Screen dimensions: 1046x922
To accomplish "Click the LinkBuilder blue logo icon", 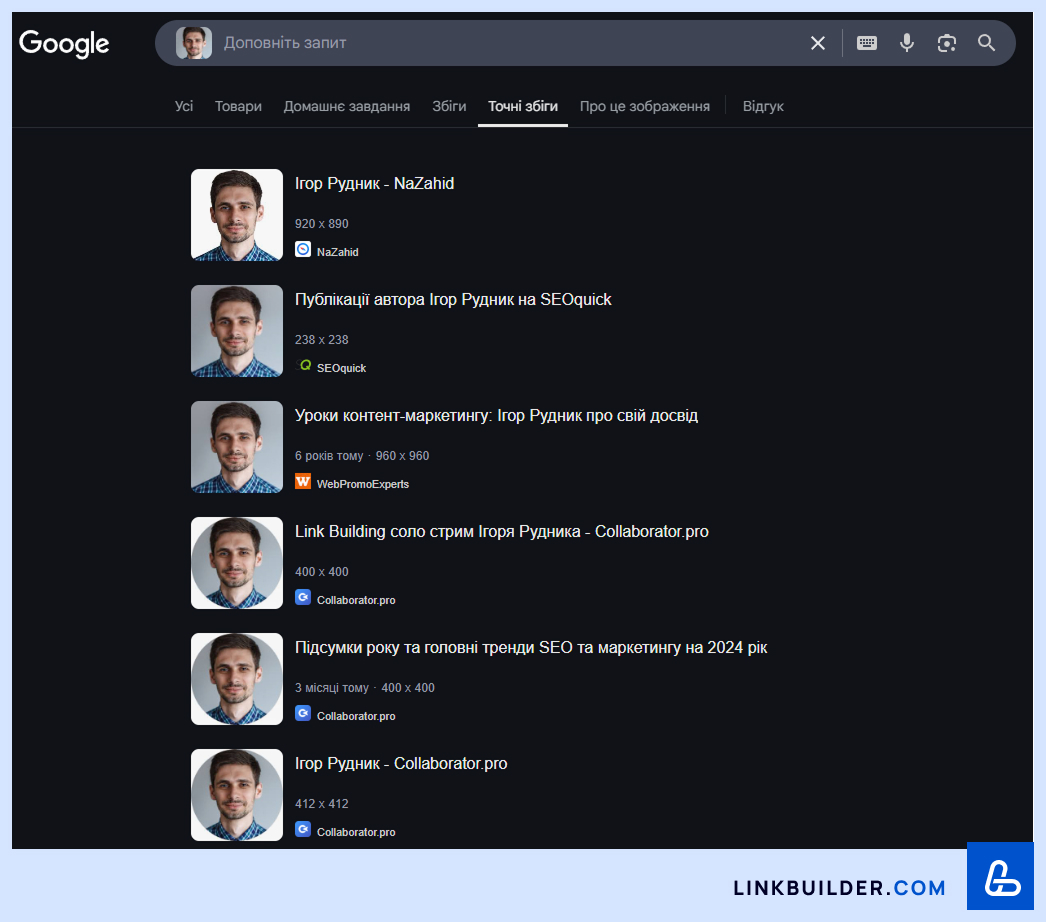I will click(1000, 876).
